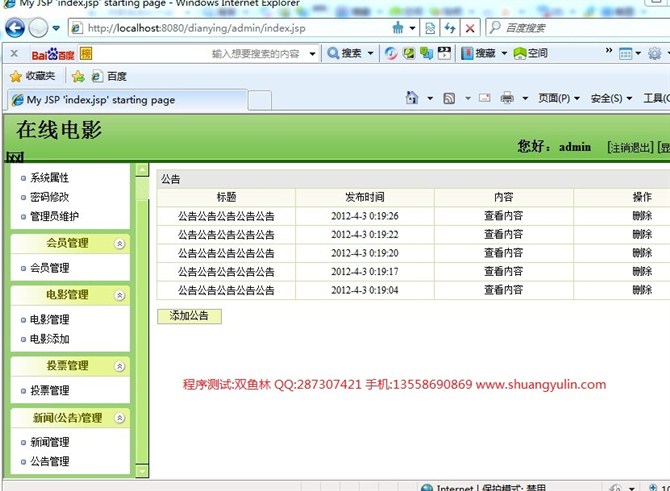Screen dimensions: 670x491
Task: Open the address bar history dropdown
Action: tap(412, 29)
